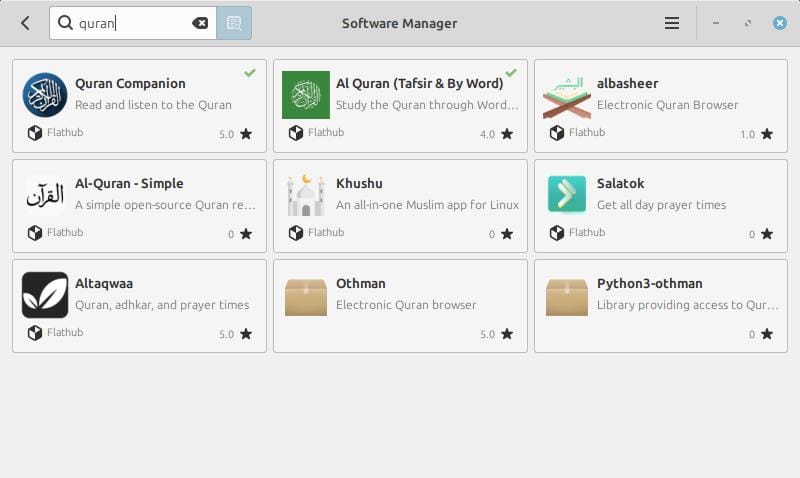Click 'Library providing access to Qur…' description
Image resolution: width=800 pixels, height=478 pixels.
pyautogui.click(x=688, y=305)
